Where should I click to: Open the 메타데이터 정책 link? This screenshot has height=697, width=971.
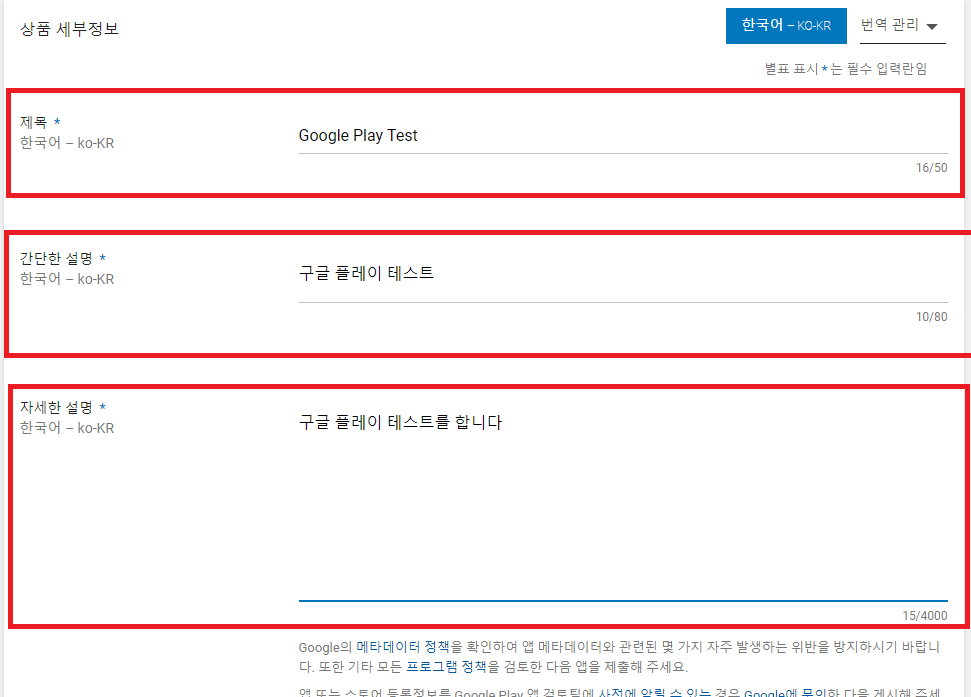coord(403,647)
